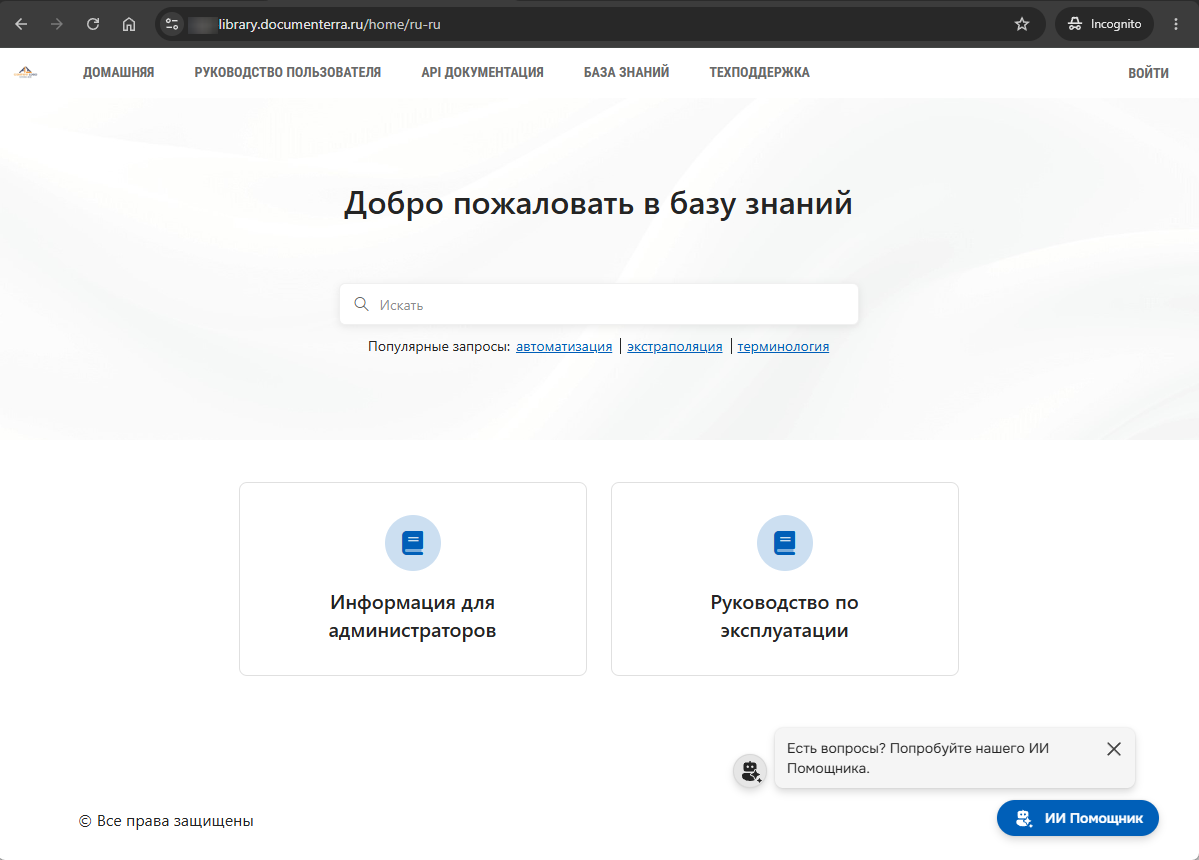The height and width of the screenshot is (860, 1199).
Task: Select popular query автоматизация
Action: 564,346
